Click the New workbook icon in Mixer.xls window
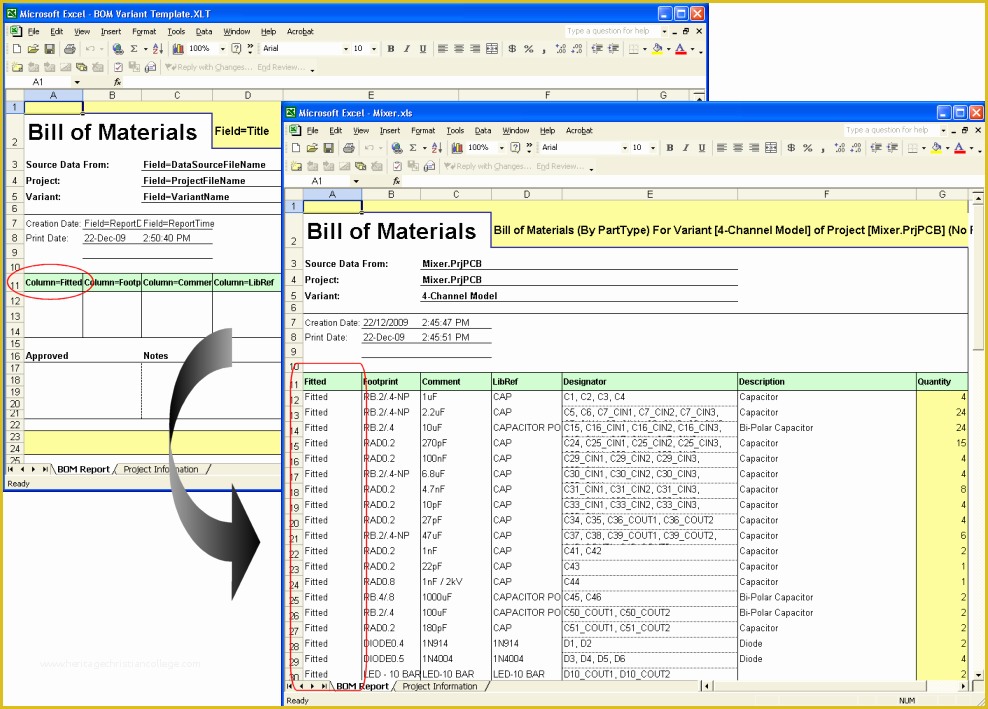Image resolution: width=988 pixels, height=709 pixels. pos(296,147)
